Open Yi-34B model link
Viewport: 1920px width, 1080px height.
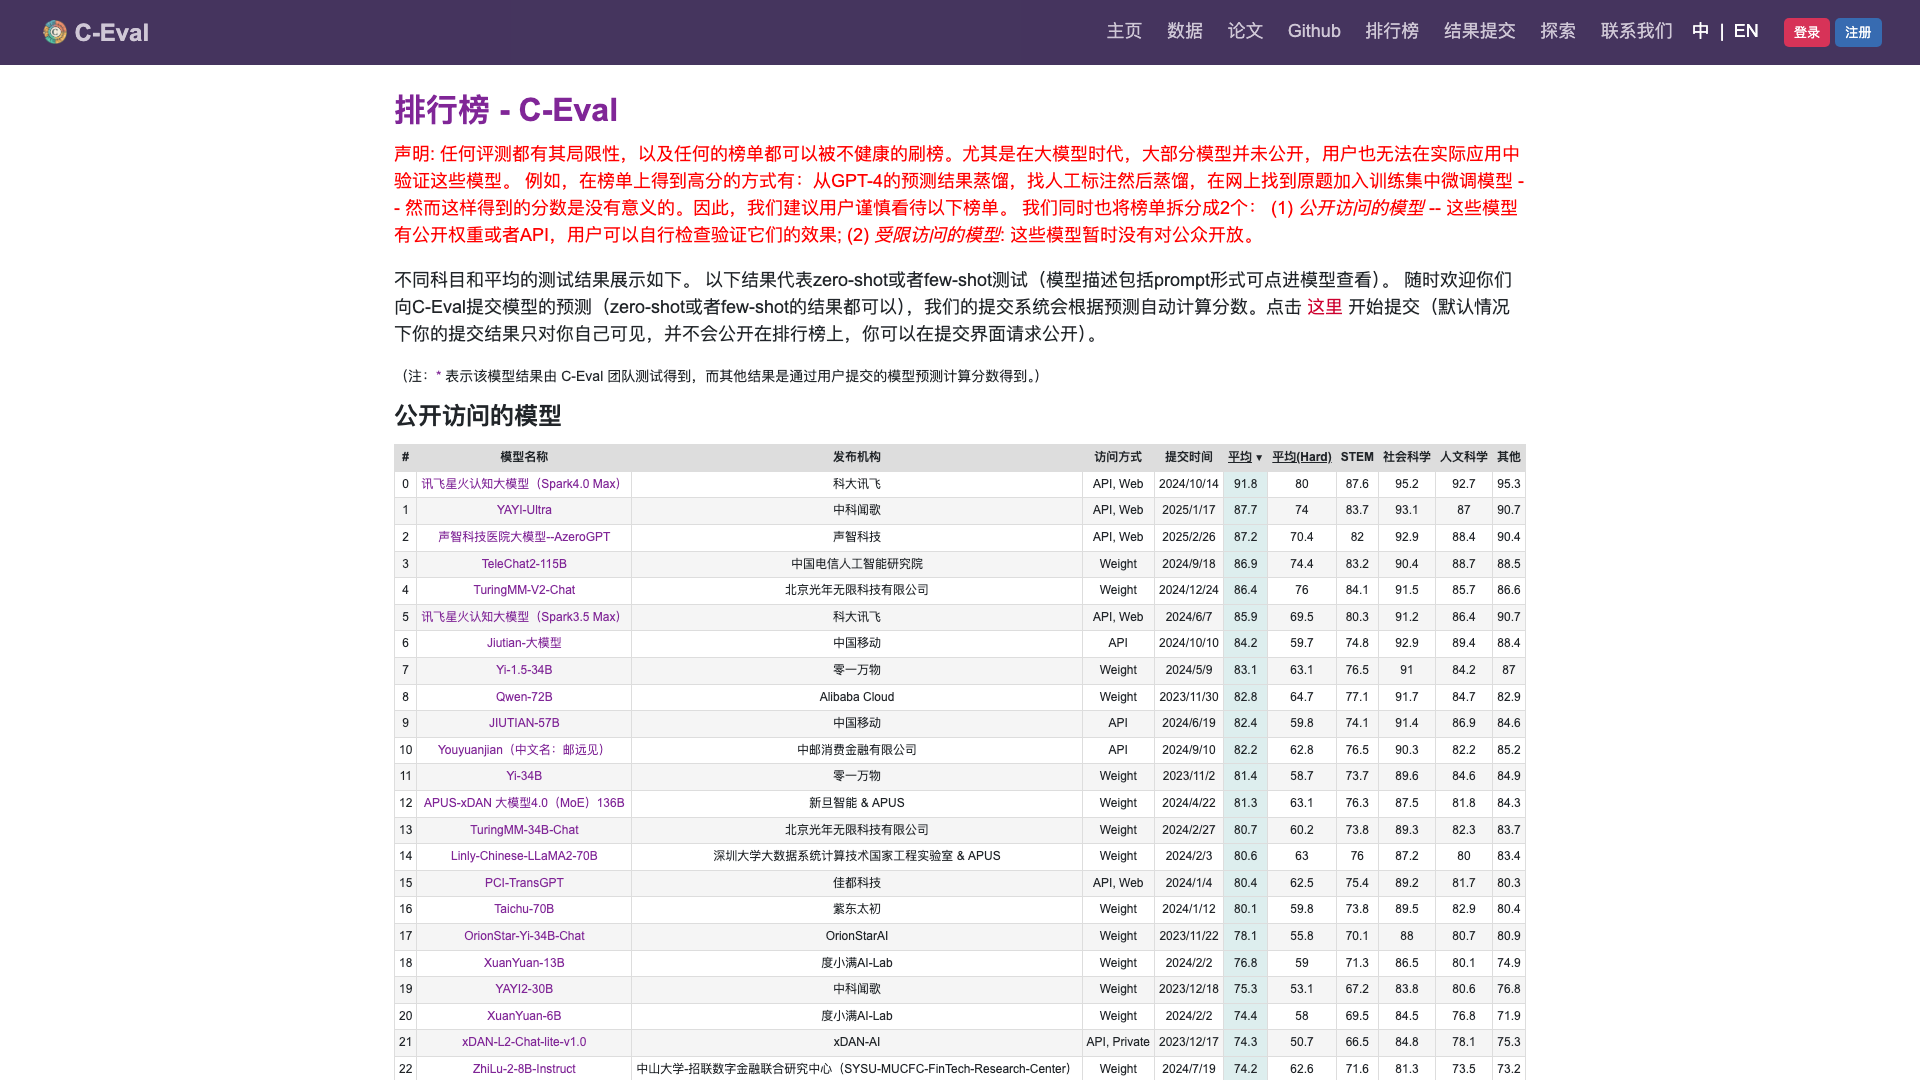[524, 776]
